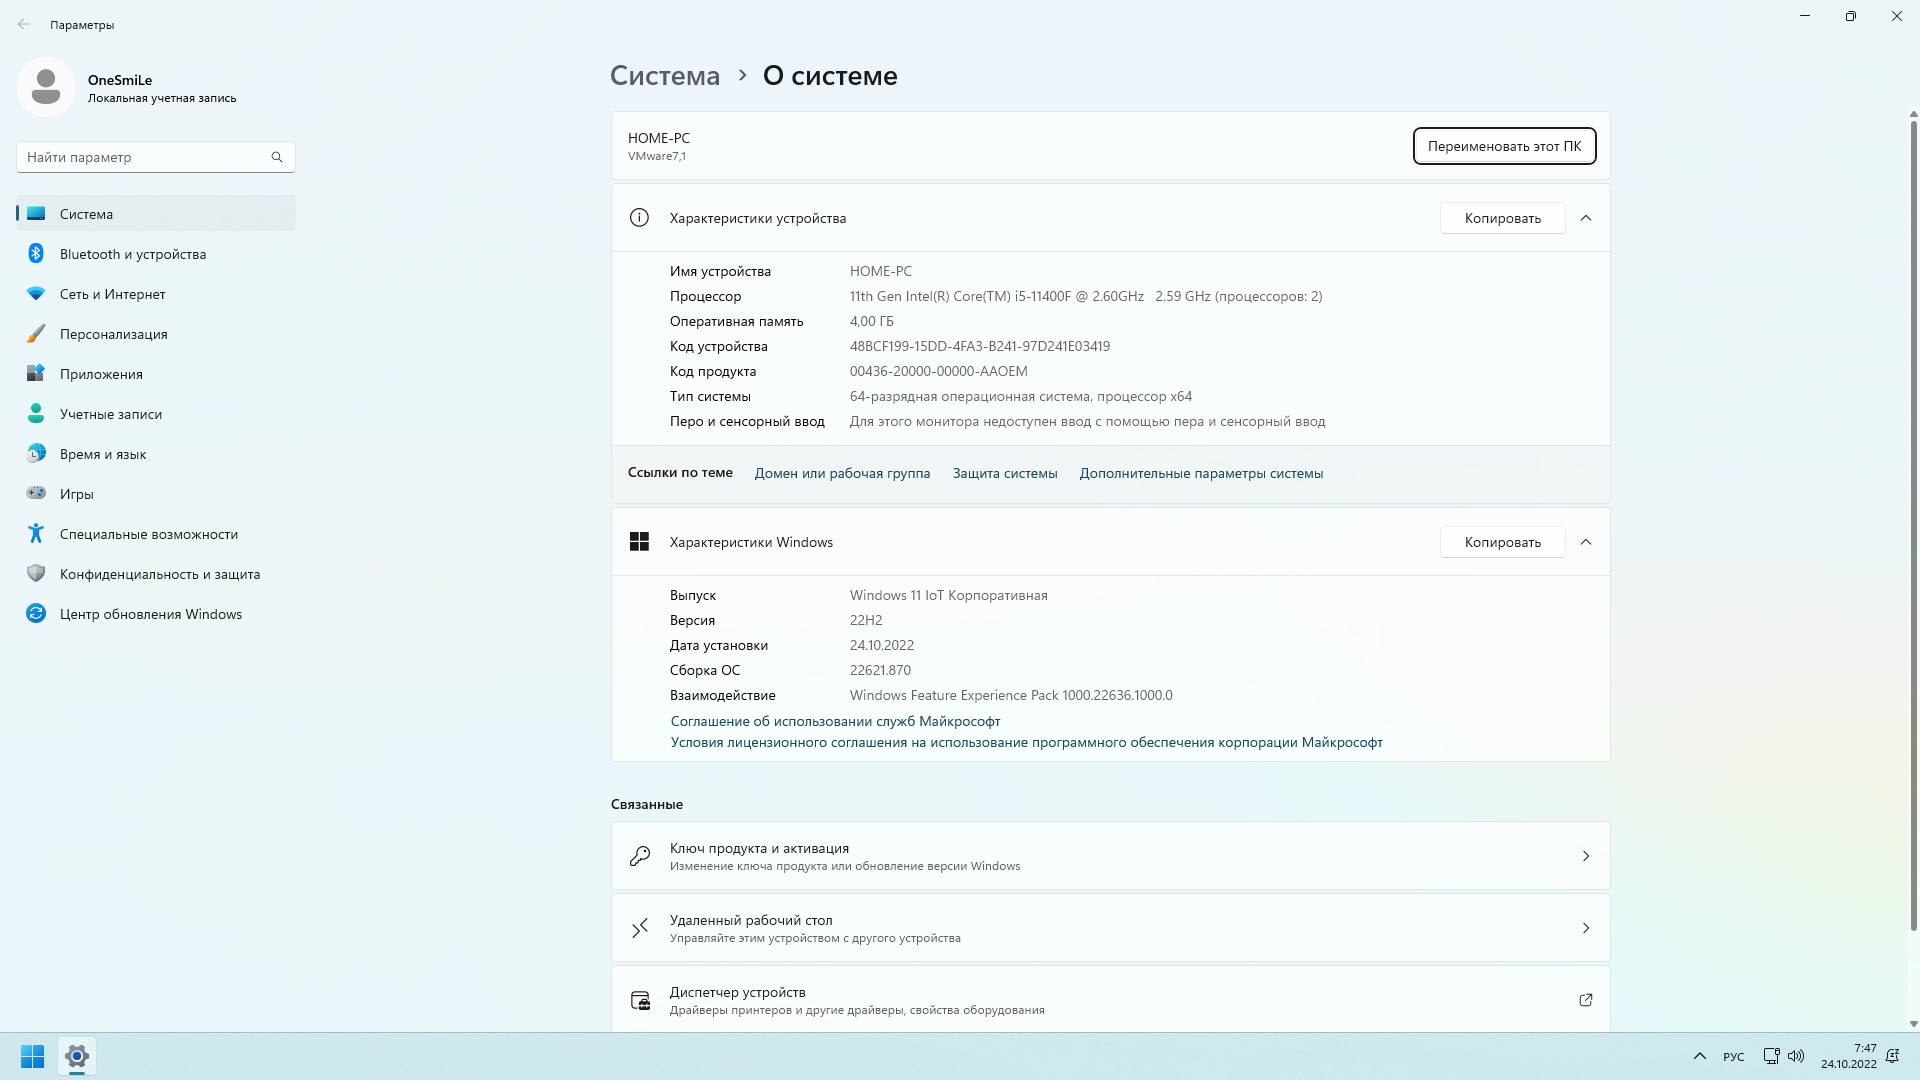Select Сеть и Интернет in sidebar
Image resolution: width=1920 pixels, height=1080 pixels.
click(112, 294)
